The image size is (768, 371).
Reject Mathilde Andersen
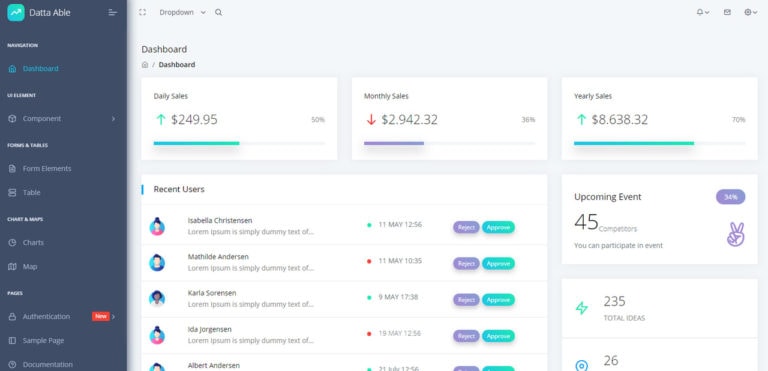pyautogui.click(x=466, y=264)
